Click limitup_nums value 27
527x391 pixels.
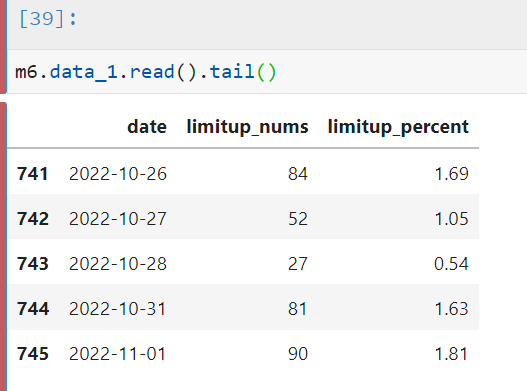[298, 264]
